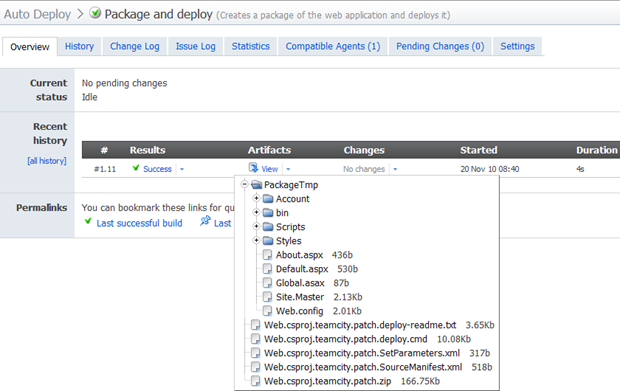Expand the bin folder node

click(256, 212)
